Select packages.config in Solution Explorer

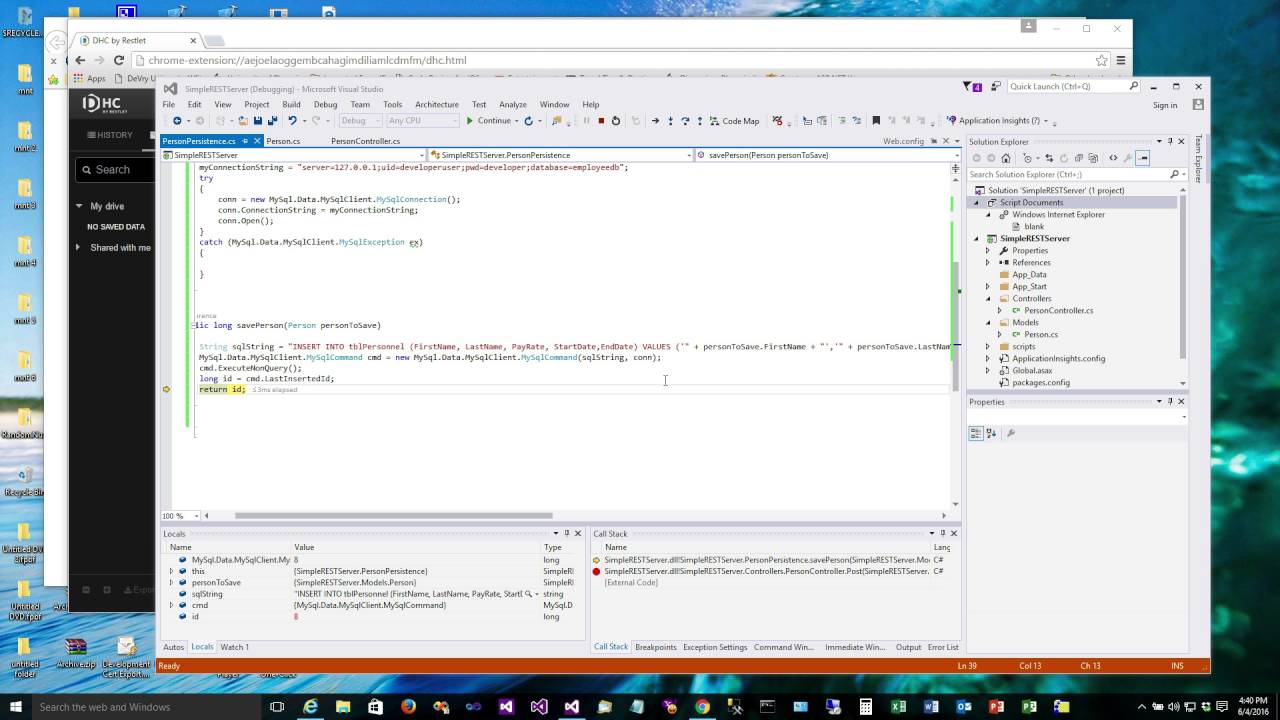point(1041,382)
